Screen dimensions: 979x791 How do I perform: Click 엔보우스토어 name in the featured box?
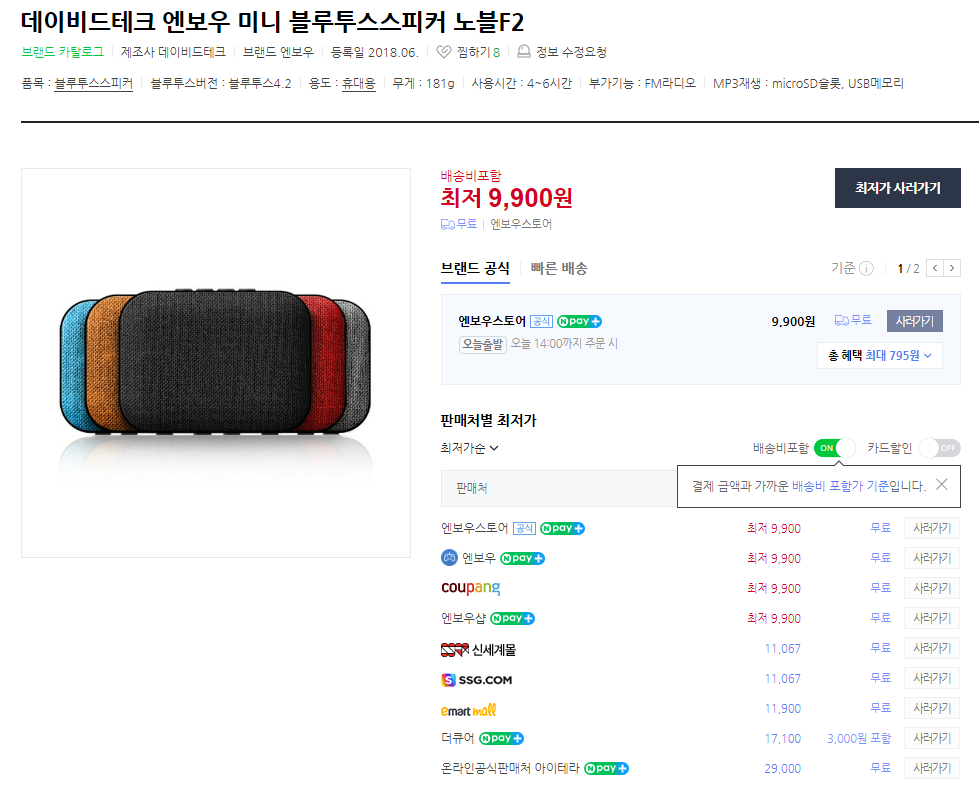[492, 321]
